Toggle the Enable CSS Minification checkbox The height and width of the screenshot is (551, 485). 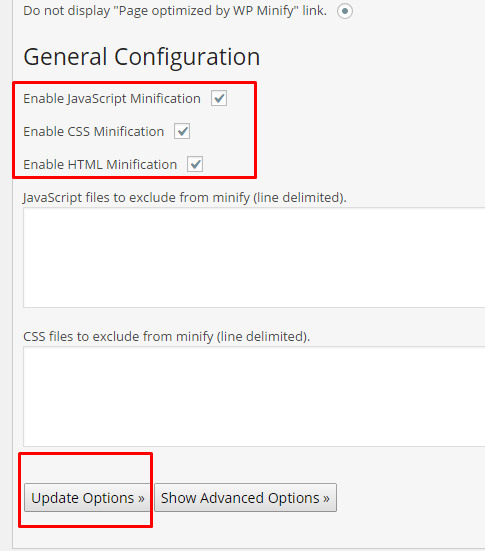point(182,131)
